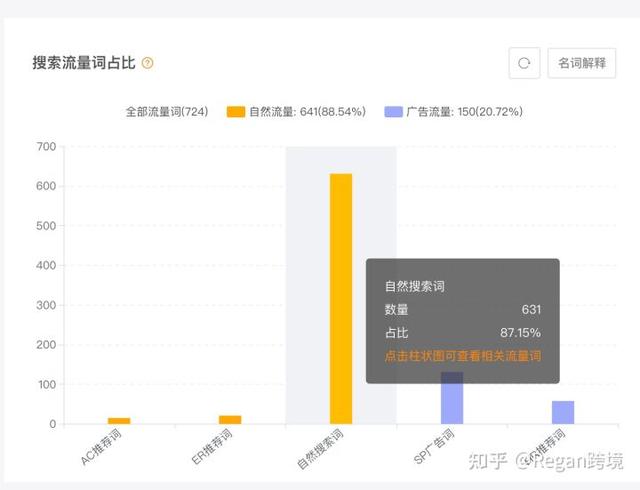
Task: Toggle the 自然流量: 641(88.54%) legend label
Action: click(307, 112)
